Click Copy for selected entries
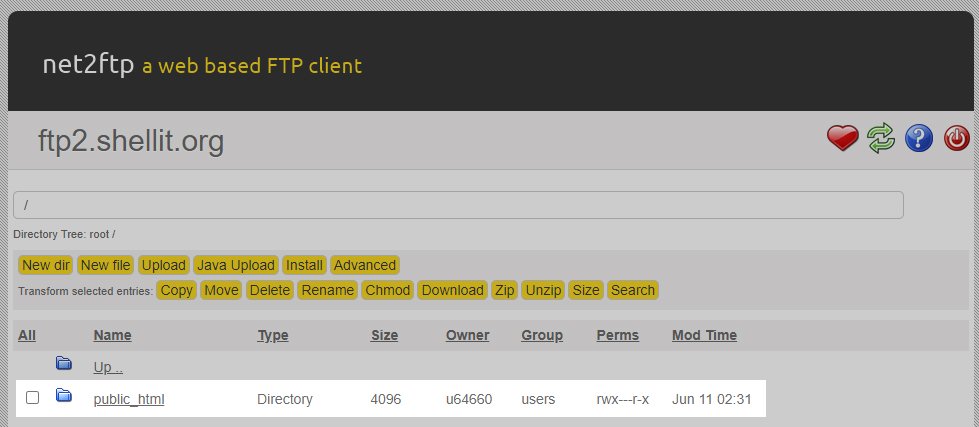The image size is (979, 427). click(x=177, y=290)
